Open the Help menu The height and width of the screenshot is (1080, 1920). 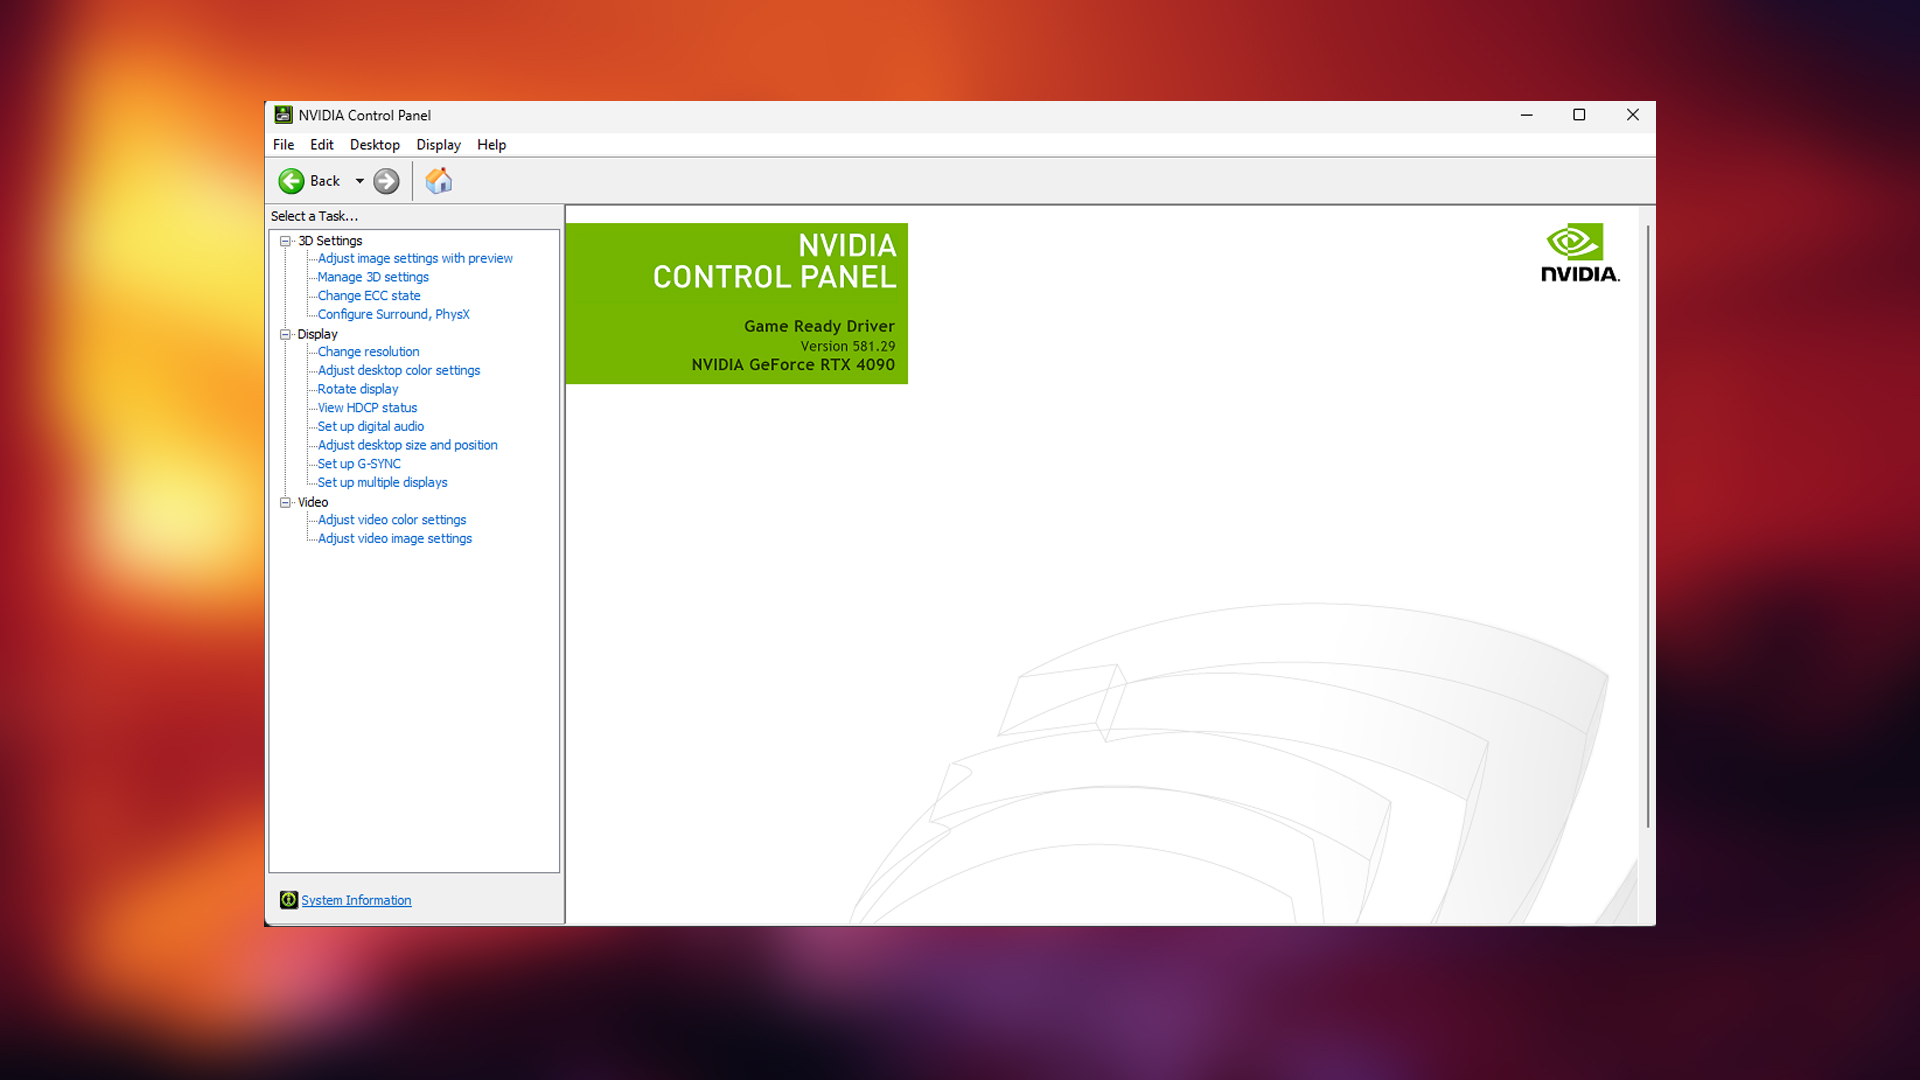point(491,144)
